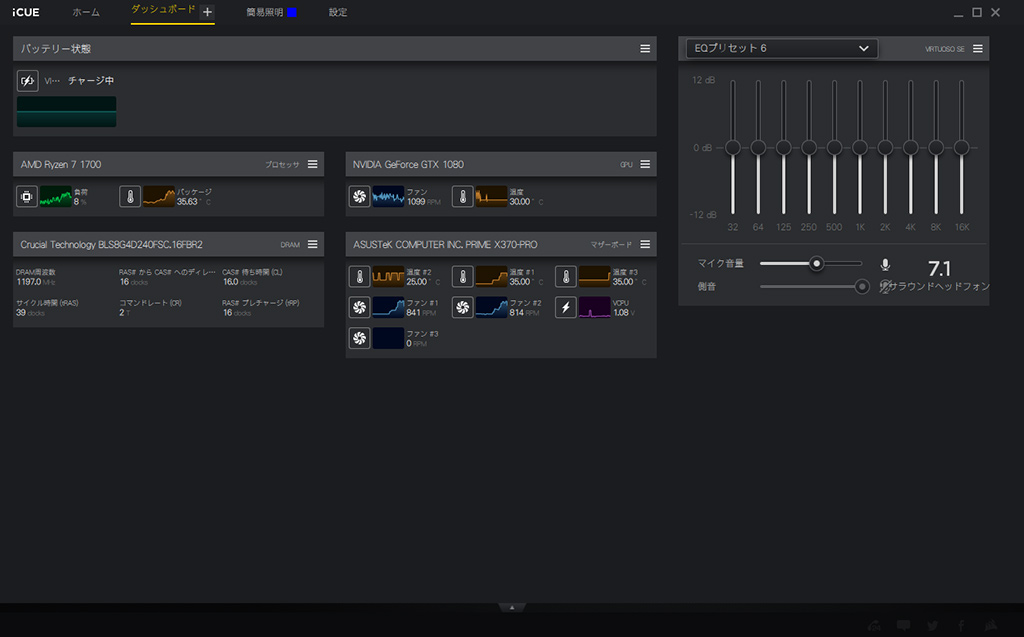Screen dimensions: 1024x637
Task: Open the EQプリセット 6 dropdown
Action: (x=782, y=48)
